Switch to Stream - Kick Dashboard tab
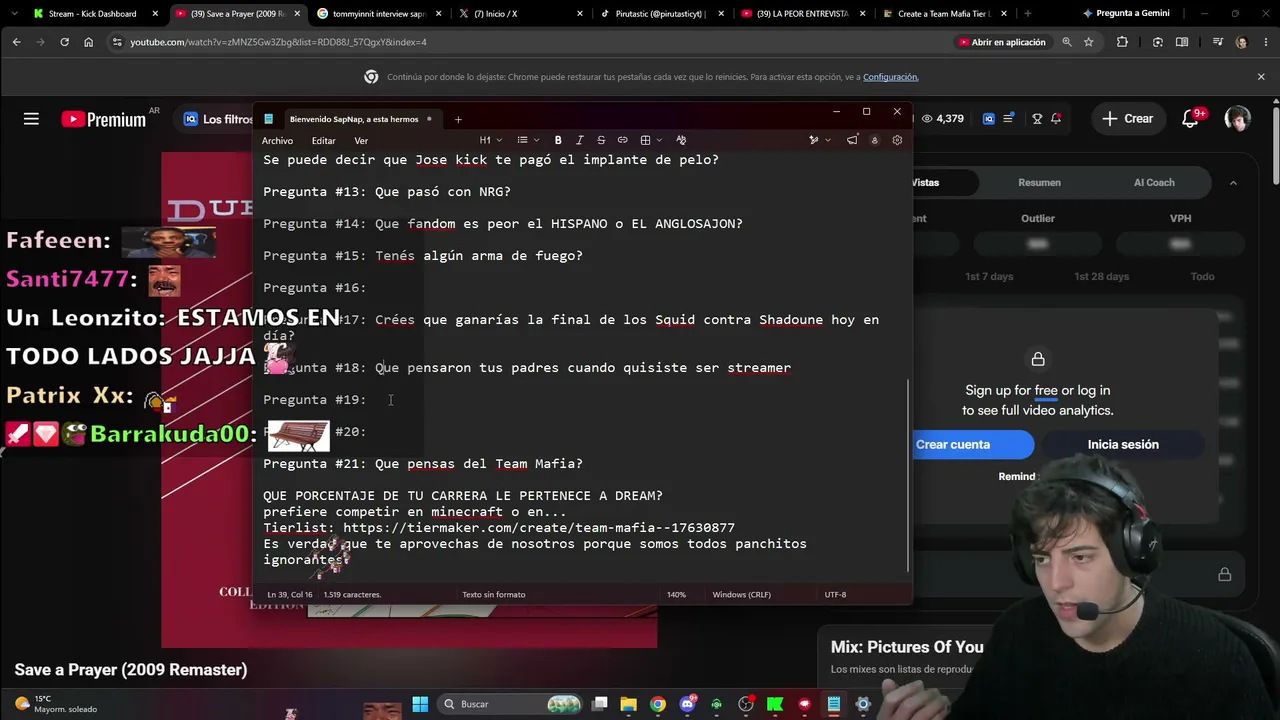 [92, 14]
